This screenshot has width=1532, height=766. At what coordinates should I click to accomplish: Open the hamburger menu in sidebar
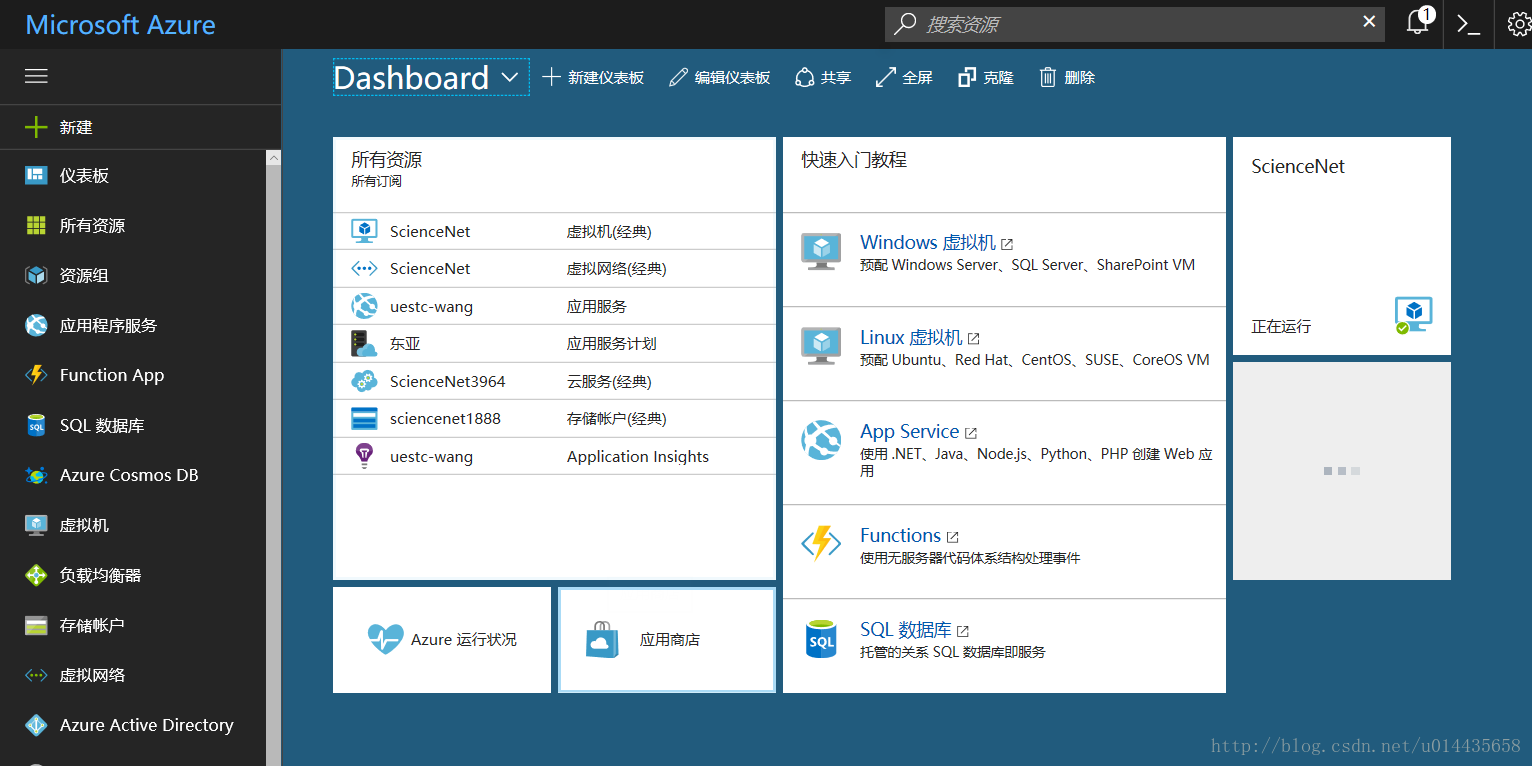click(36, 77)
